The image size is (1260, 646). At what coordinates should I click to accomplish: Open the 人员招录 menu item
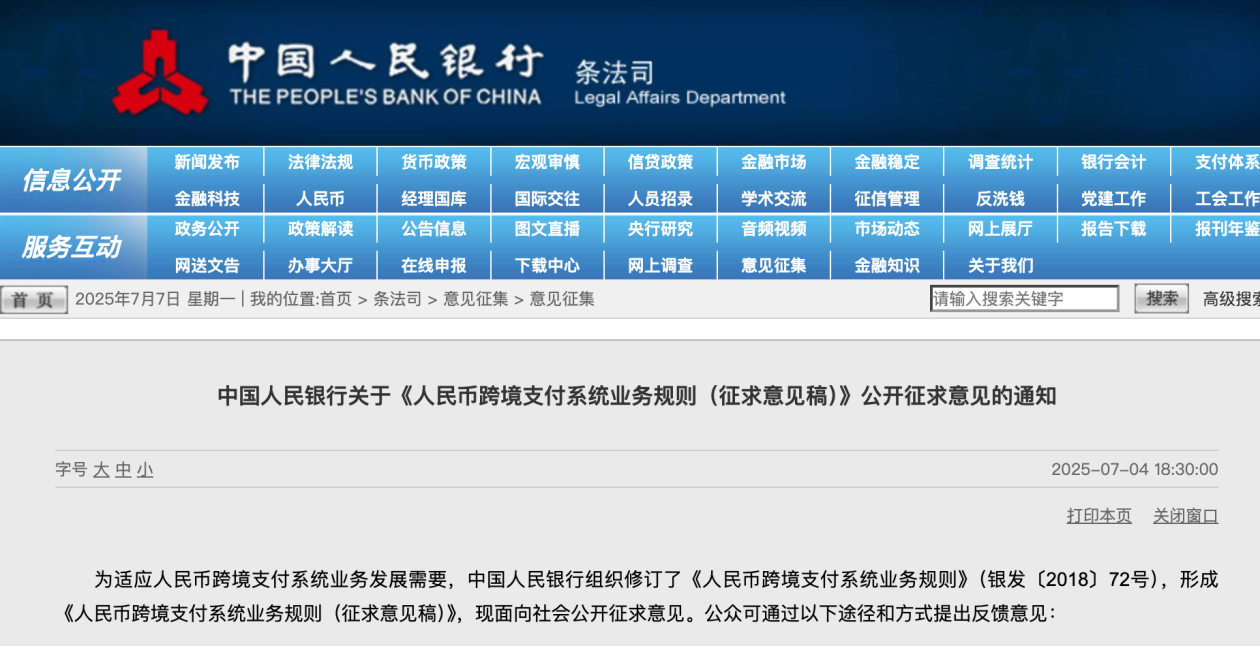pyautogui.click(x=660, y=199)
